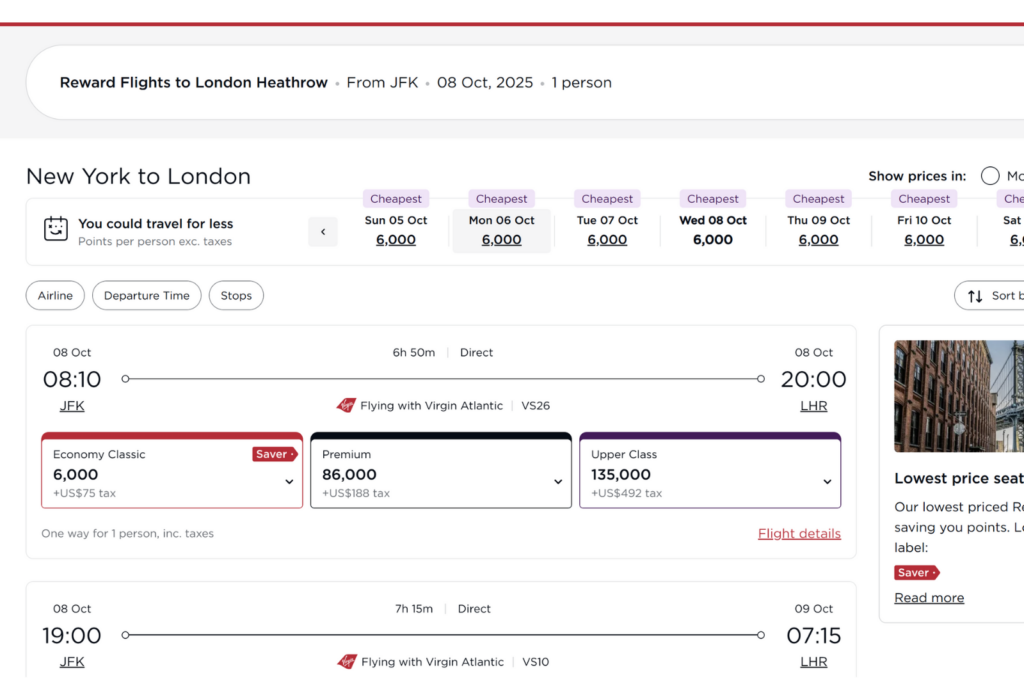The width and height of the screenshot is (1024, 700).
Task: Select Mon 06 Oct date tab
Action: (502, 230)
